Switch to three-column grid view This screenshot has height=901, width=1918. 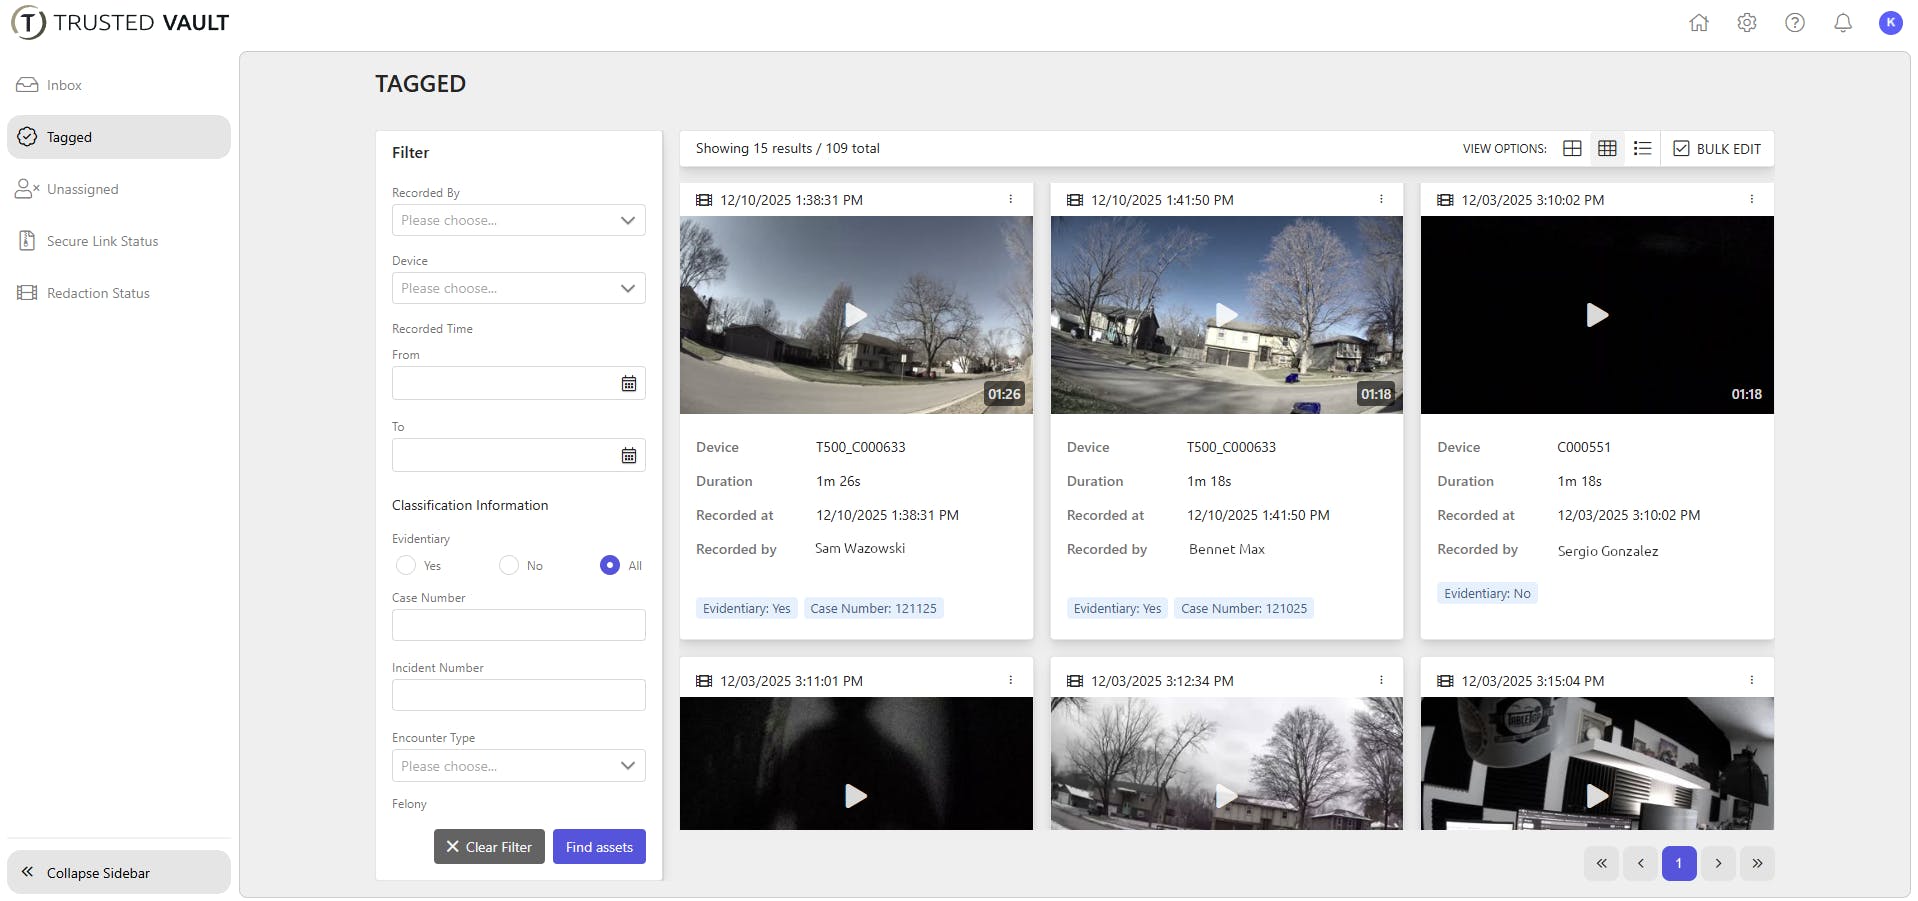[x=1607, y=148]
